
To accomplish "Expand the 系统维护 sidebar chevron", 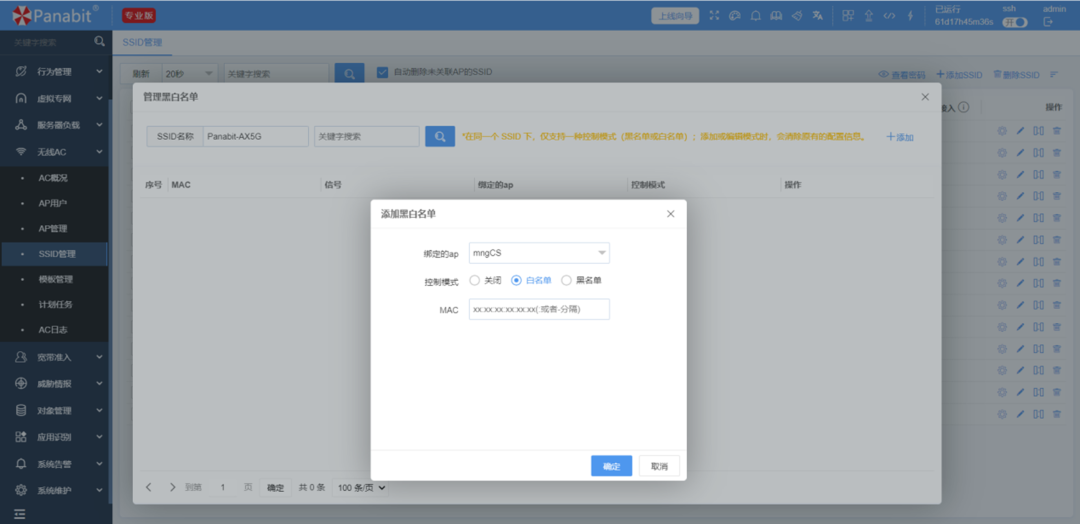I will (100, 490).
